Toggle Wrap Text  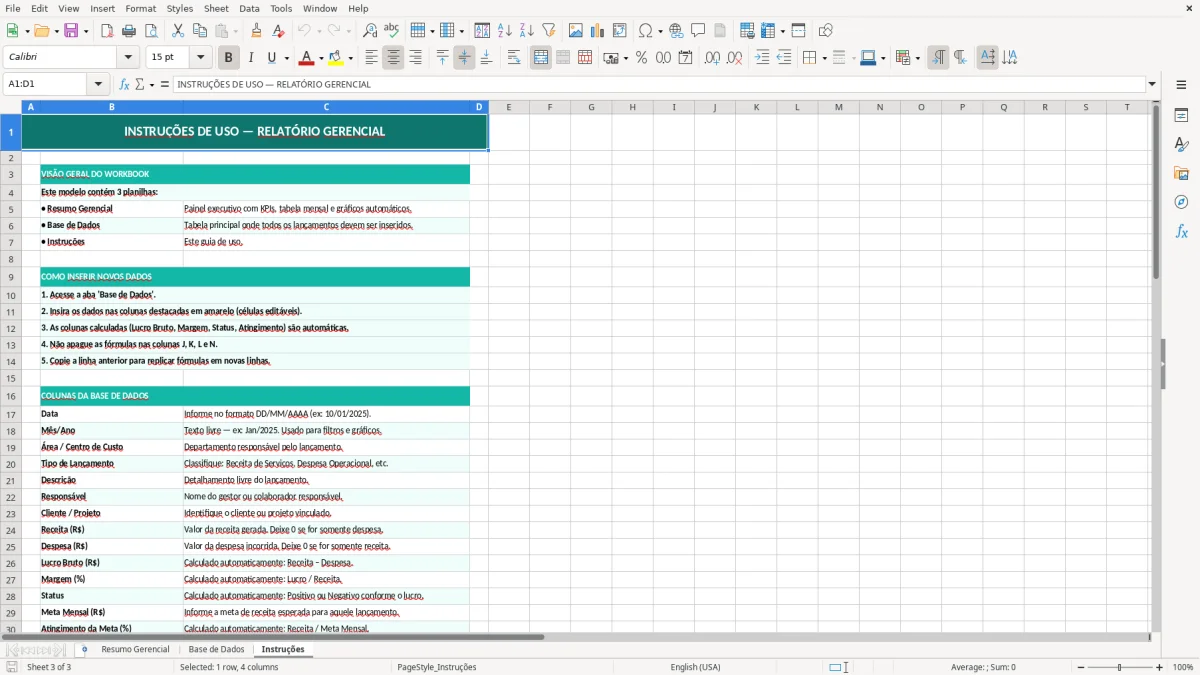pos(514,58)
